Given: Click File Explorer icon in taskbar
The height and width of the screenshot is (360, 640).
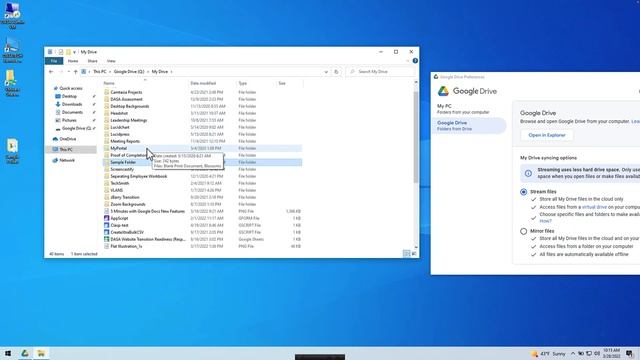Looking at the screenshot, I should (x=41, y=353).
